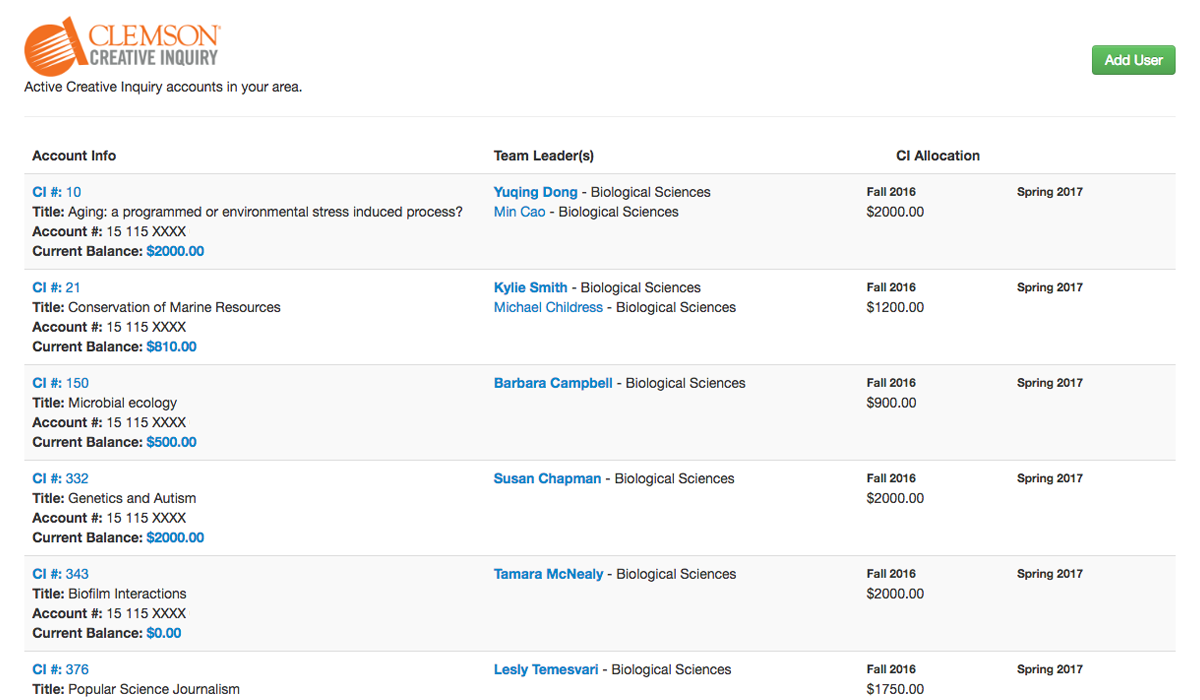The width and height of the screenshot is (1200, 700).
Task: Open Barbara Campbell's profile
Action: click(x=552, y=382)
